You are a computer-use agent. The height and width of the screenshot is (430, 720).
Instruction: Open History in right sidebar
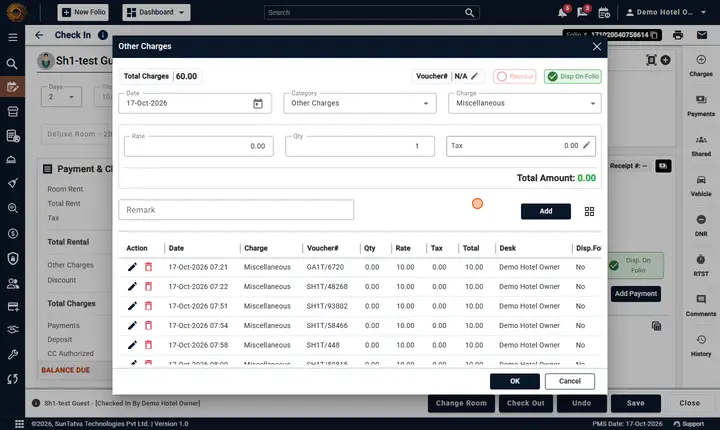click(701, 345)
